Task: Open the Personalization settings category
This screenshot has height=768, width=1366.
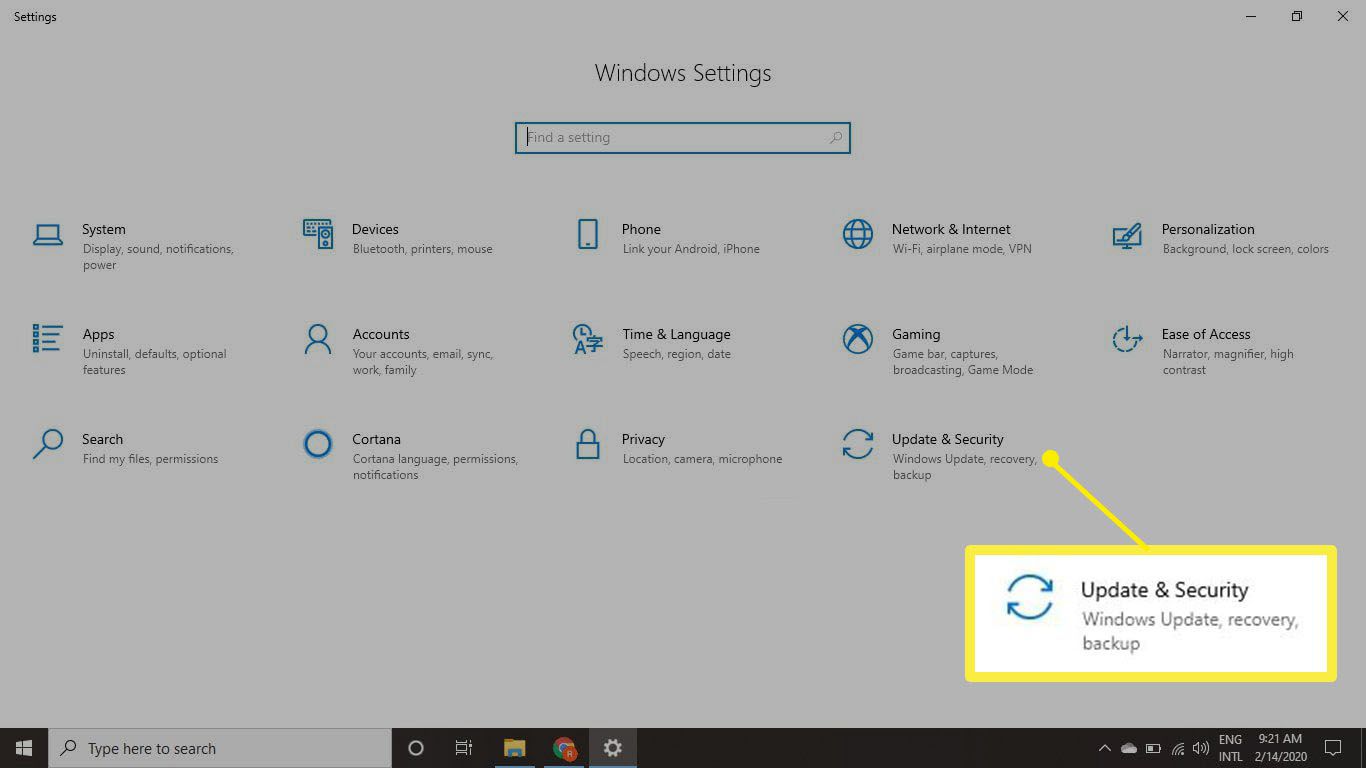Action: coord(1221,238)
